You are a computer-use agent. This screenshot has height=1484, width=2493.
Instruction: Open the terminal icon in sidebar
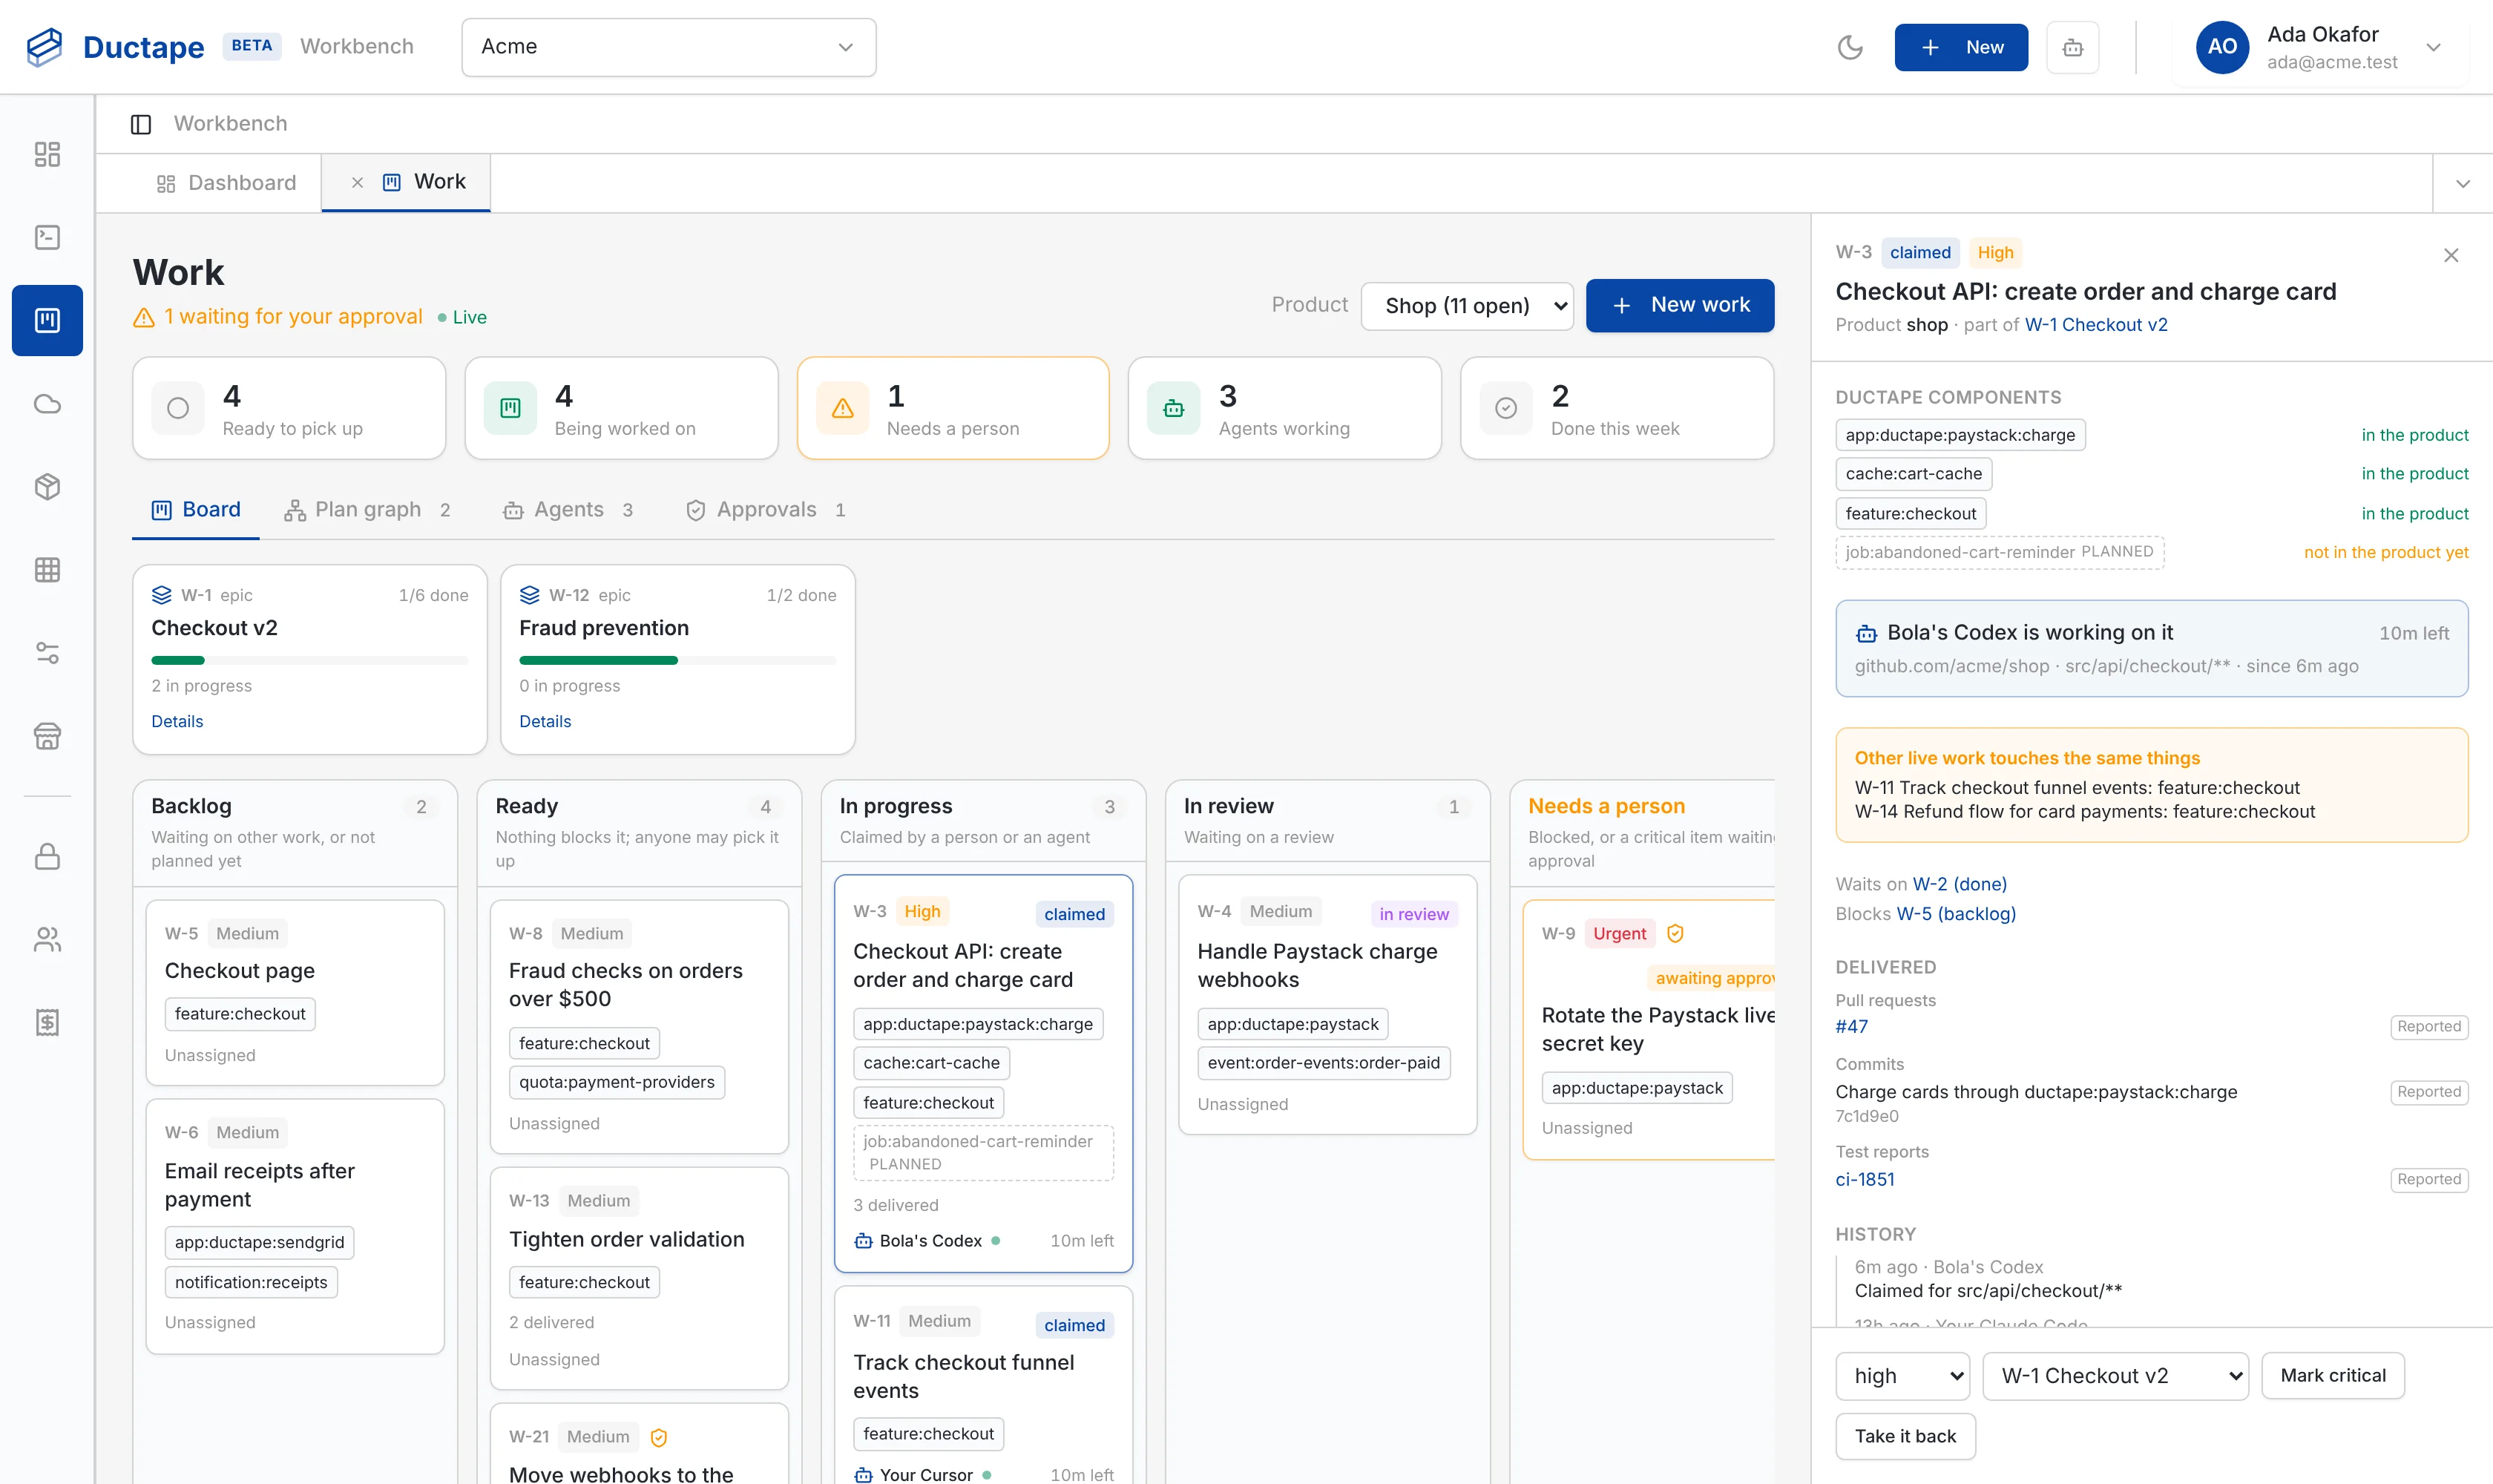tap(47, 237)
